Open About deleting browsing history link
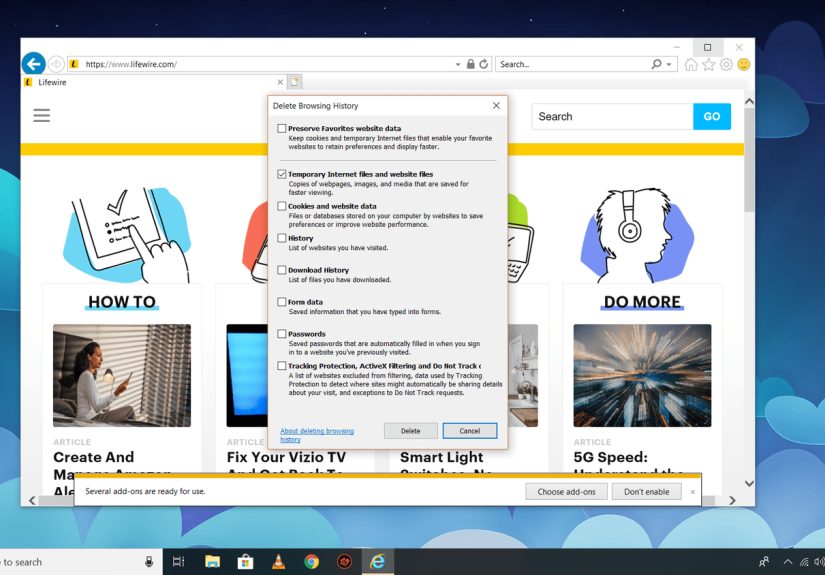This screenshot has height=575, width=825. tap(317, 435)
